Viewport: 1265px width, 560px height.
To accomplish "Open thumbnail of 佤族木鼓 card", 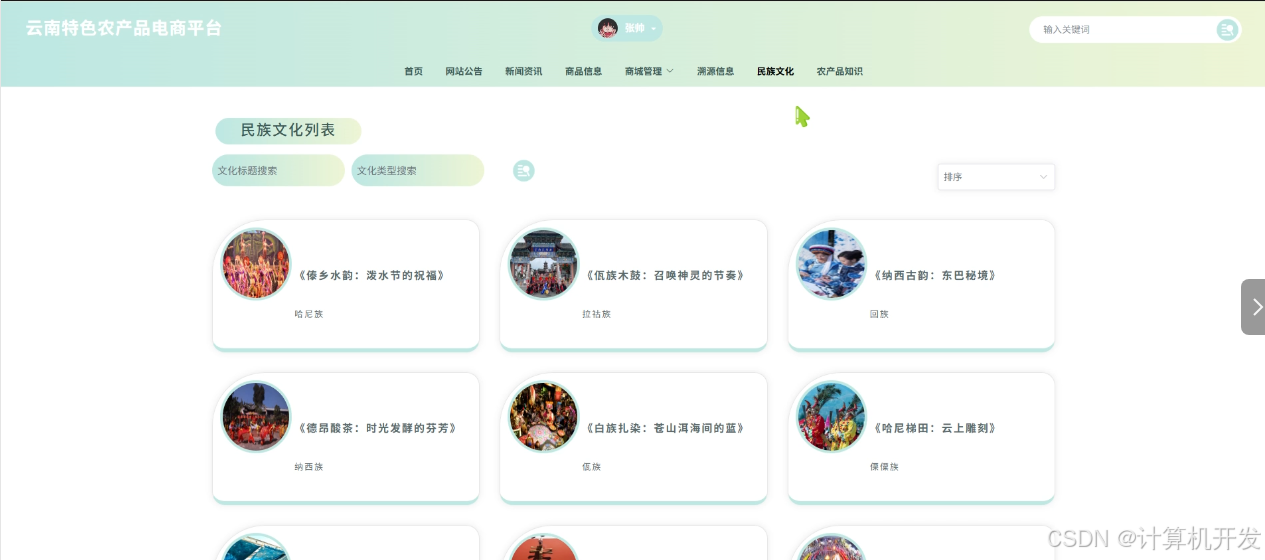I will [544, 264].
